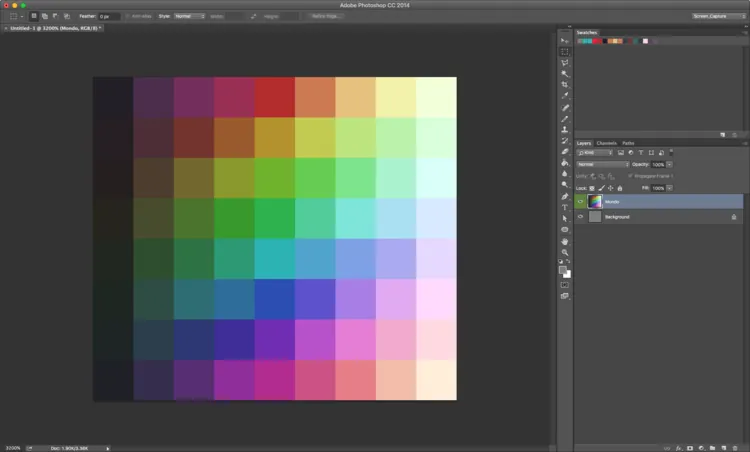Screen dimensions: 750x452
Task: Hide the Mondo layer
Action: coord(580,202)
